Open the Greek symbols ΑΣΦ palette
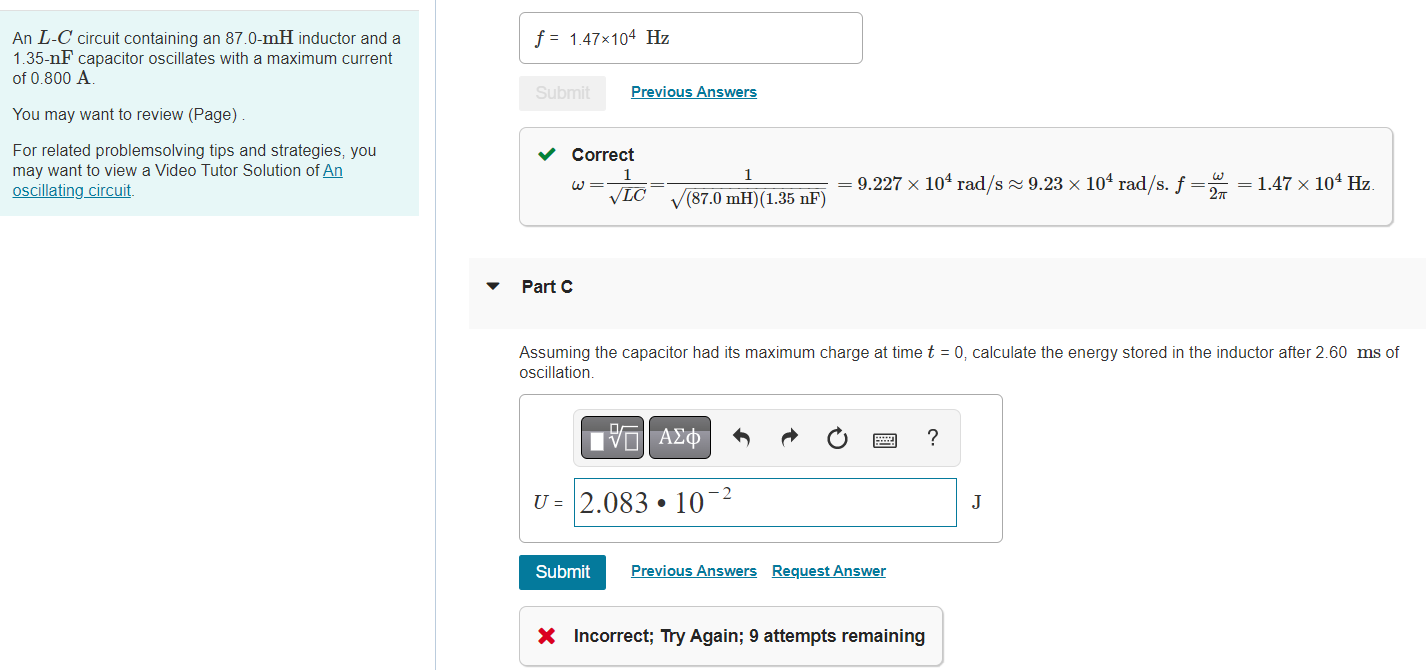The image size is (1426, 670). click(x=680, y=437)
